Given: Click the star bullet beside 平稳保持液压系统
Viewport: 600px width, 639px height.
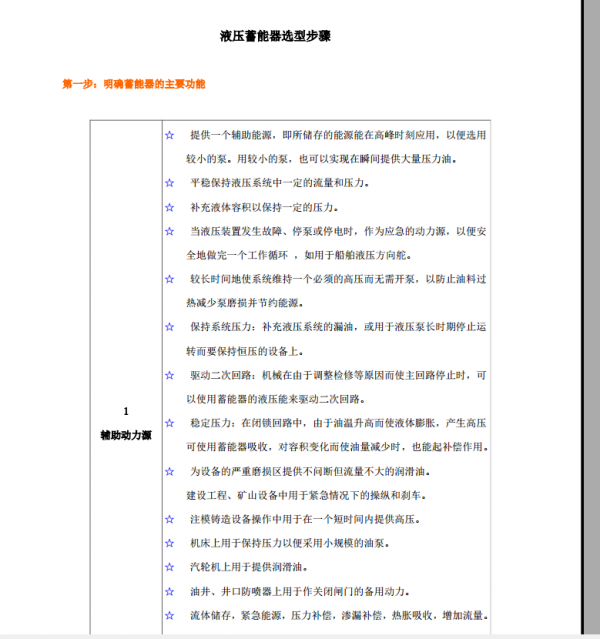Looking at the screenshot, I should coord(169,183).
